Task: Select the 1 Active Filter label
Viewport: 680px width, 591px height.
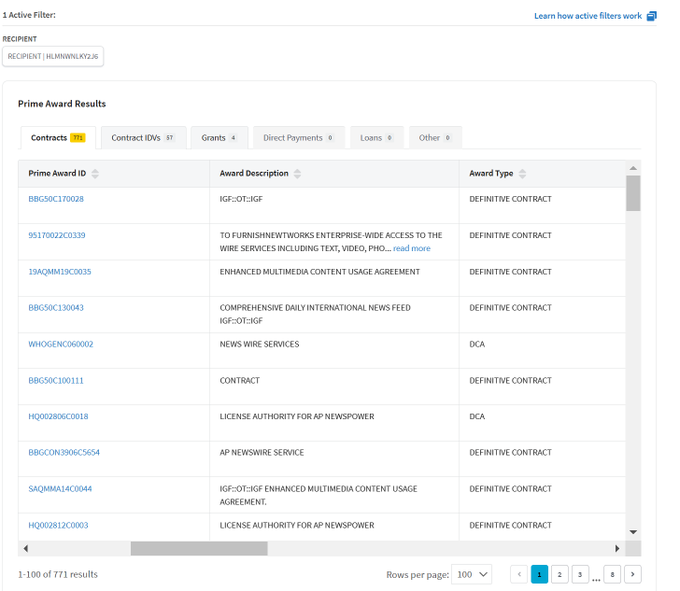Action: (x=29, y=15)
